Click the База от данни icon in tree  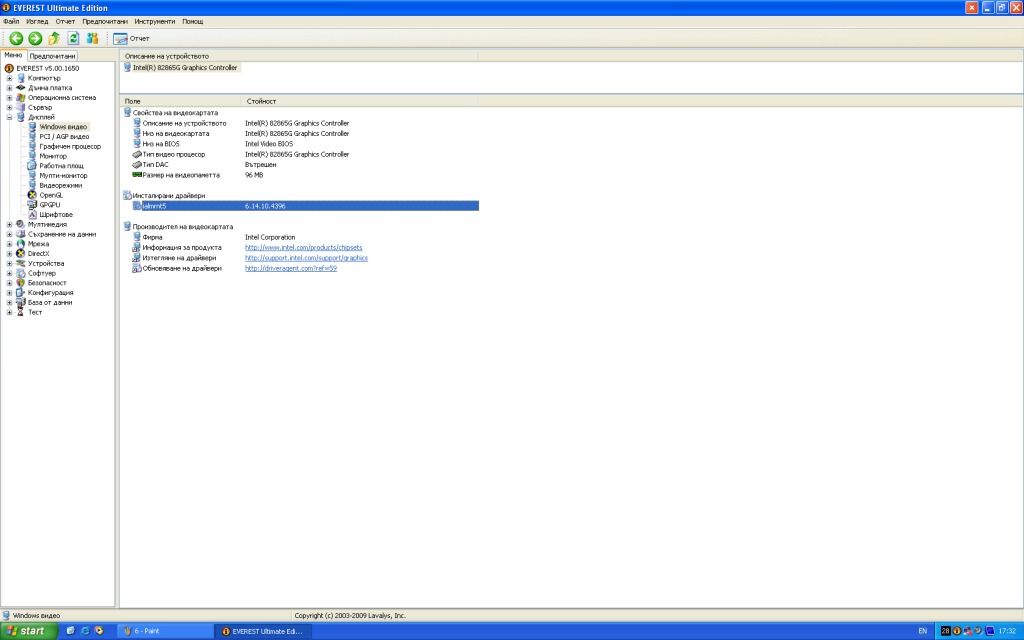[20, 303]
